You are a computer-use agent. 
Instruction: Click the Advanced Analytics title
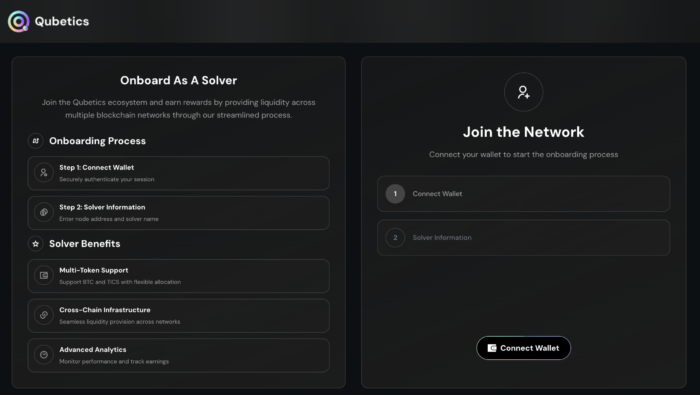coord(93,349)
